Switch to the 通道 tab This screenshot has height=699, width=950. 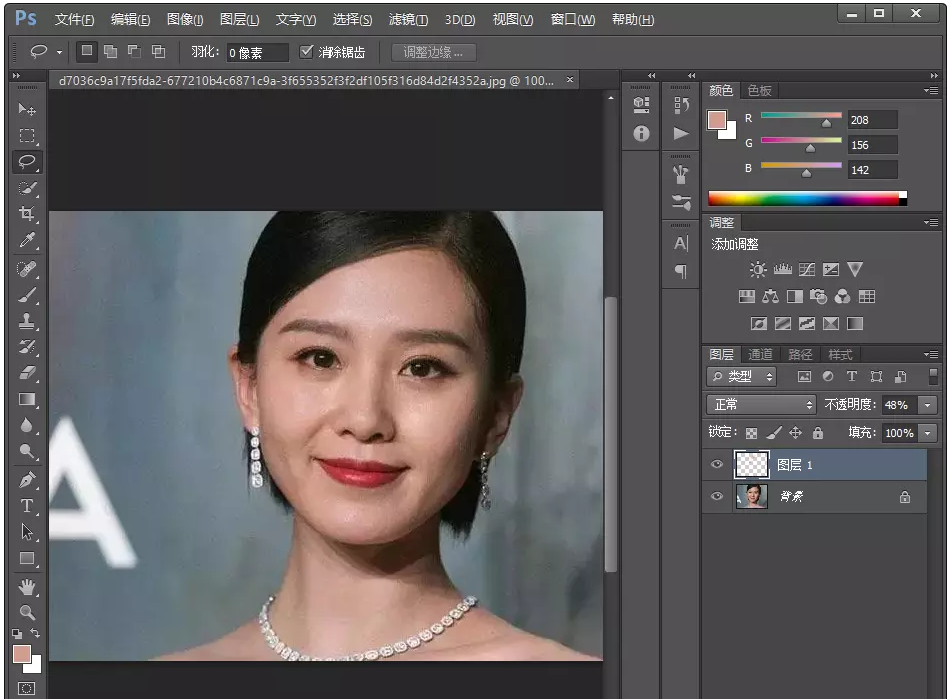tap(760, 354)
